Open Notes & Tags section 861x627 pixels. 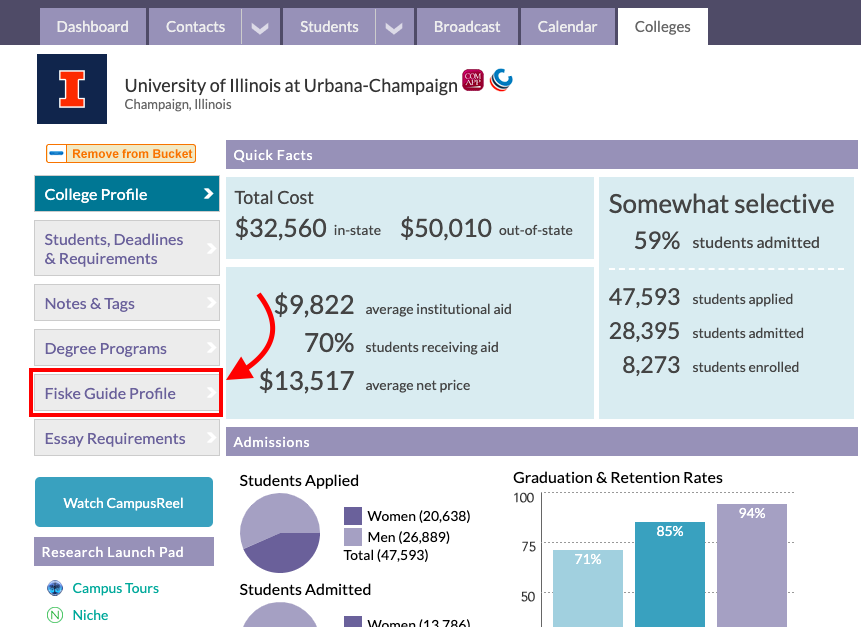pyautogui.click(x=127, y=303)
